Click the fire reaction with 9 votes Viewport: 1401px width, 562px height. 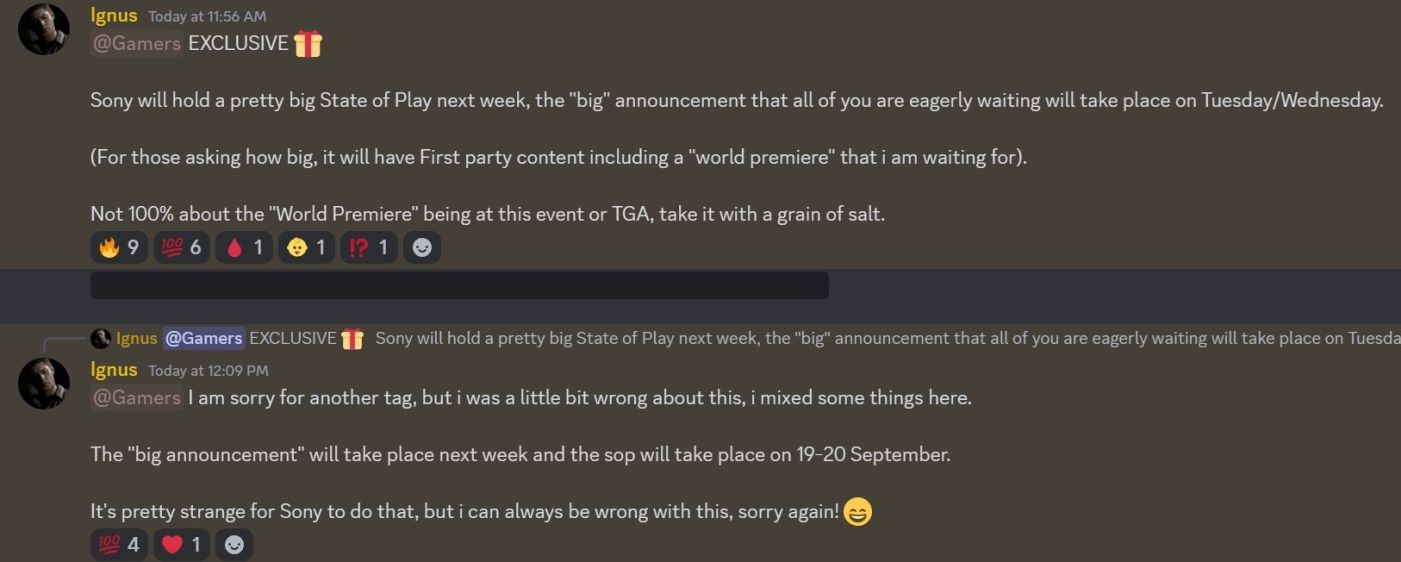point(119,248)
